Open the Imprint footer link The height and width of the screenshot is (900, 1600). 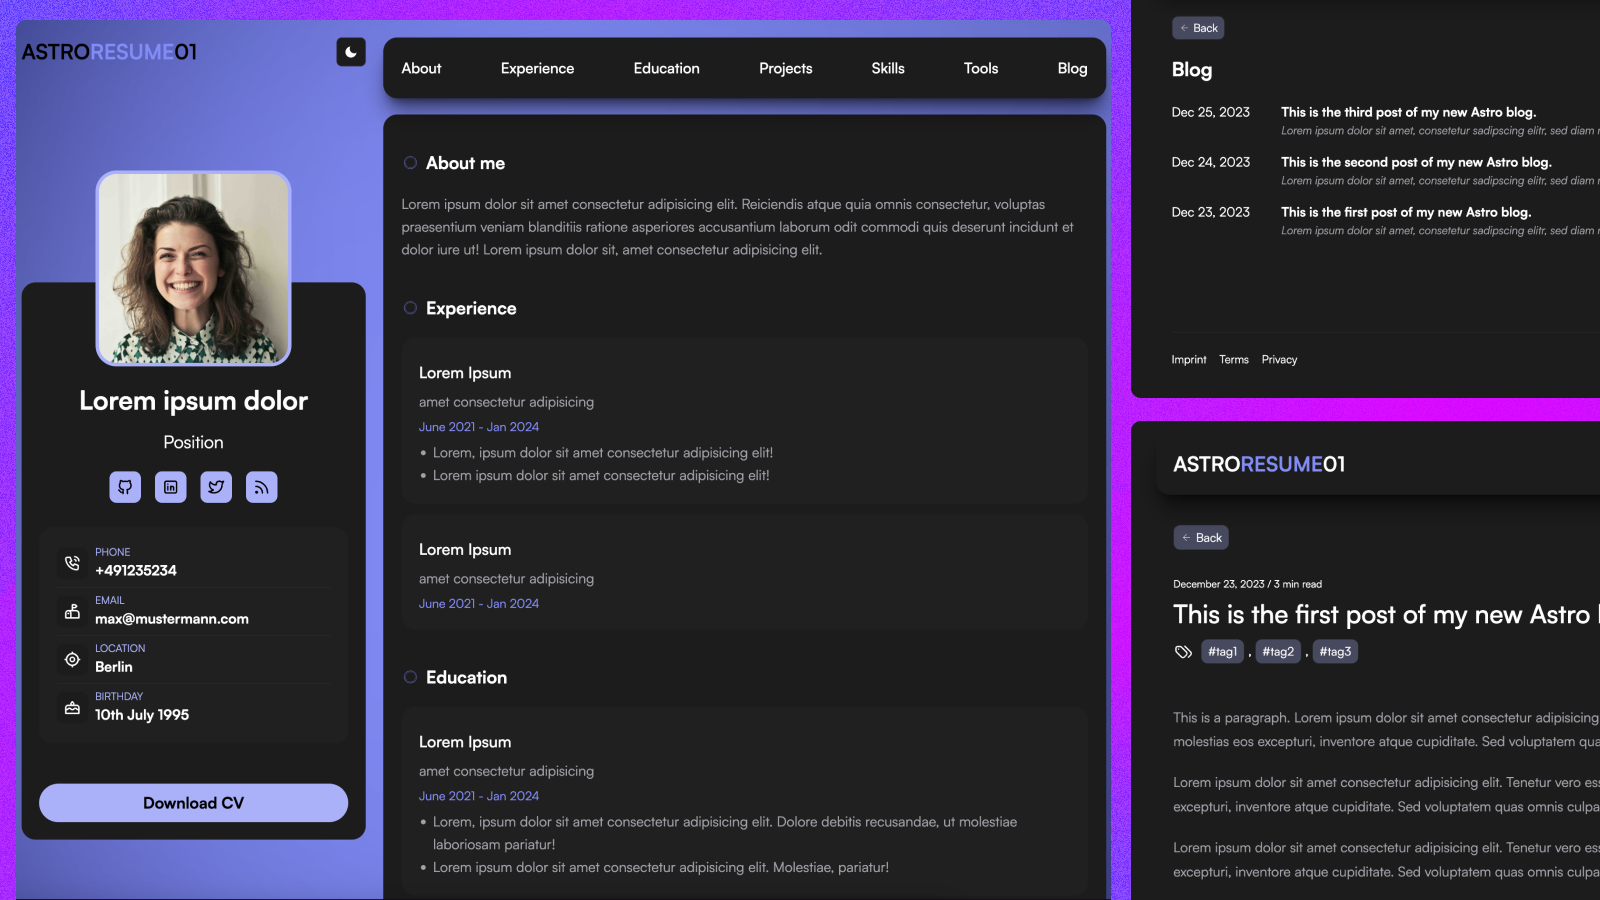tap(1189, 359)
